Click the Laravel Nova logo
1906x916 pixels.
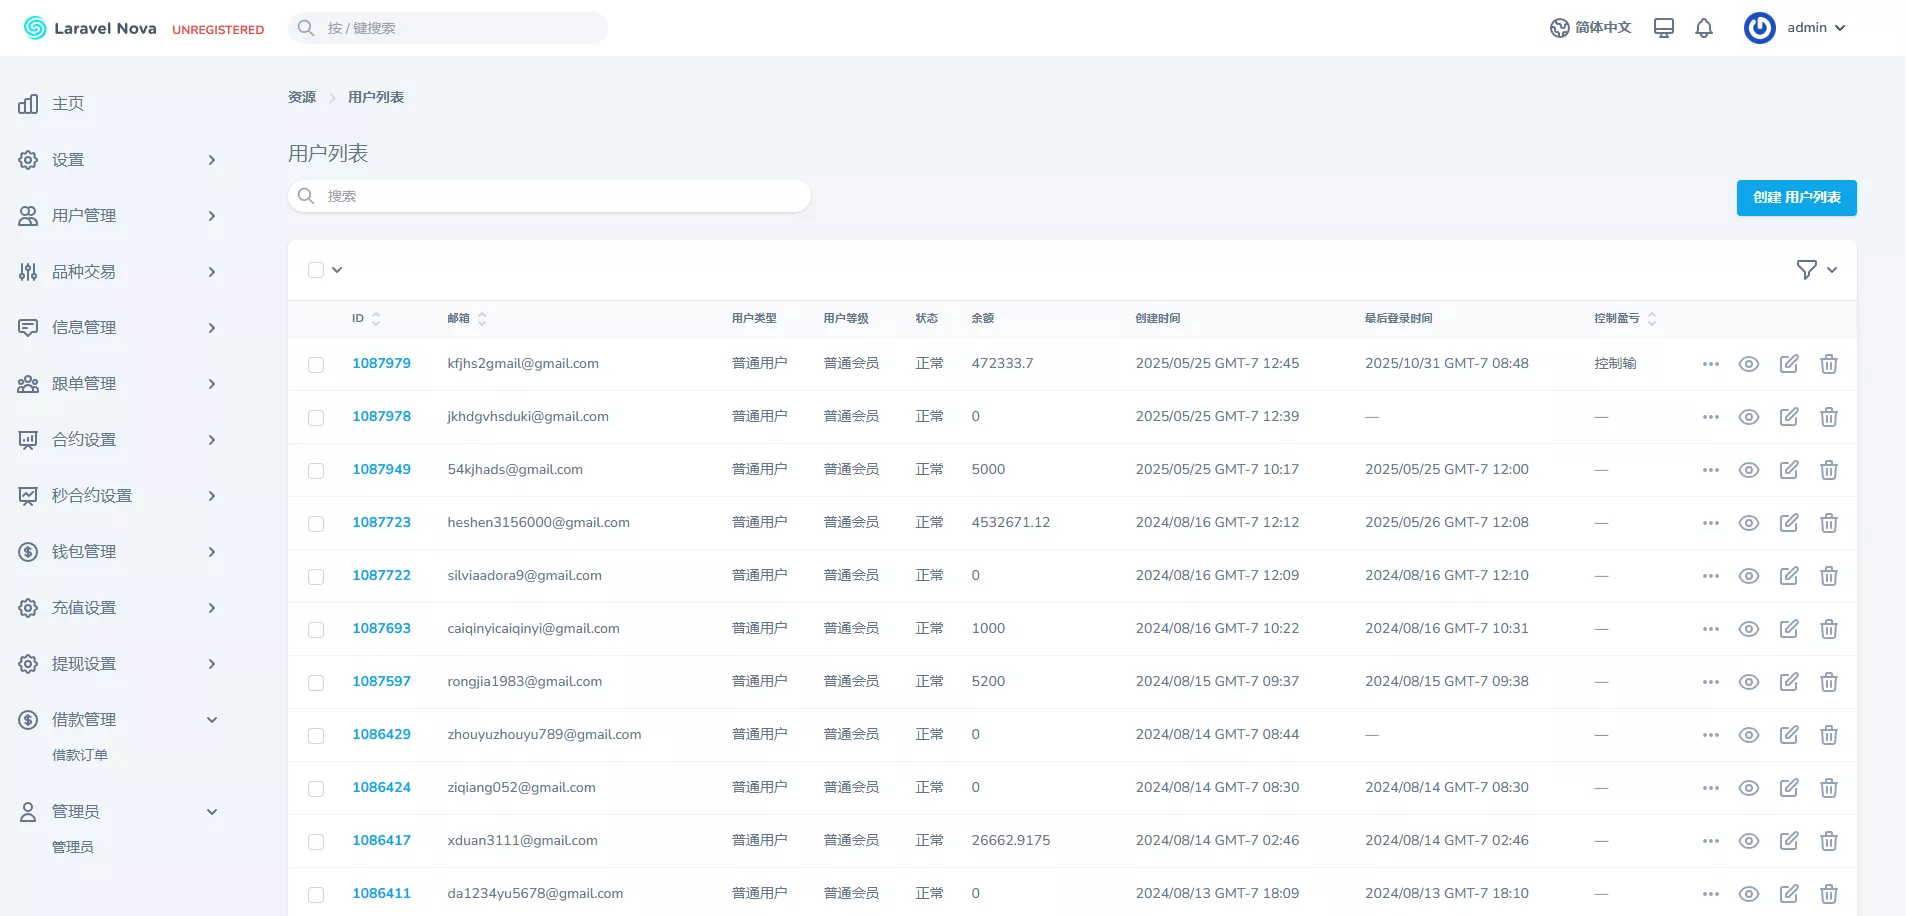90,28
